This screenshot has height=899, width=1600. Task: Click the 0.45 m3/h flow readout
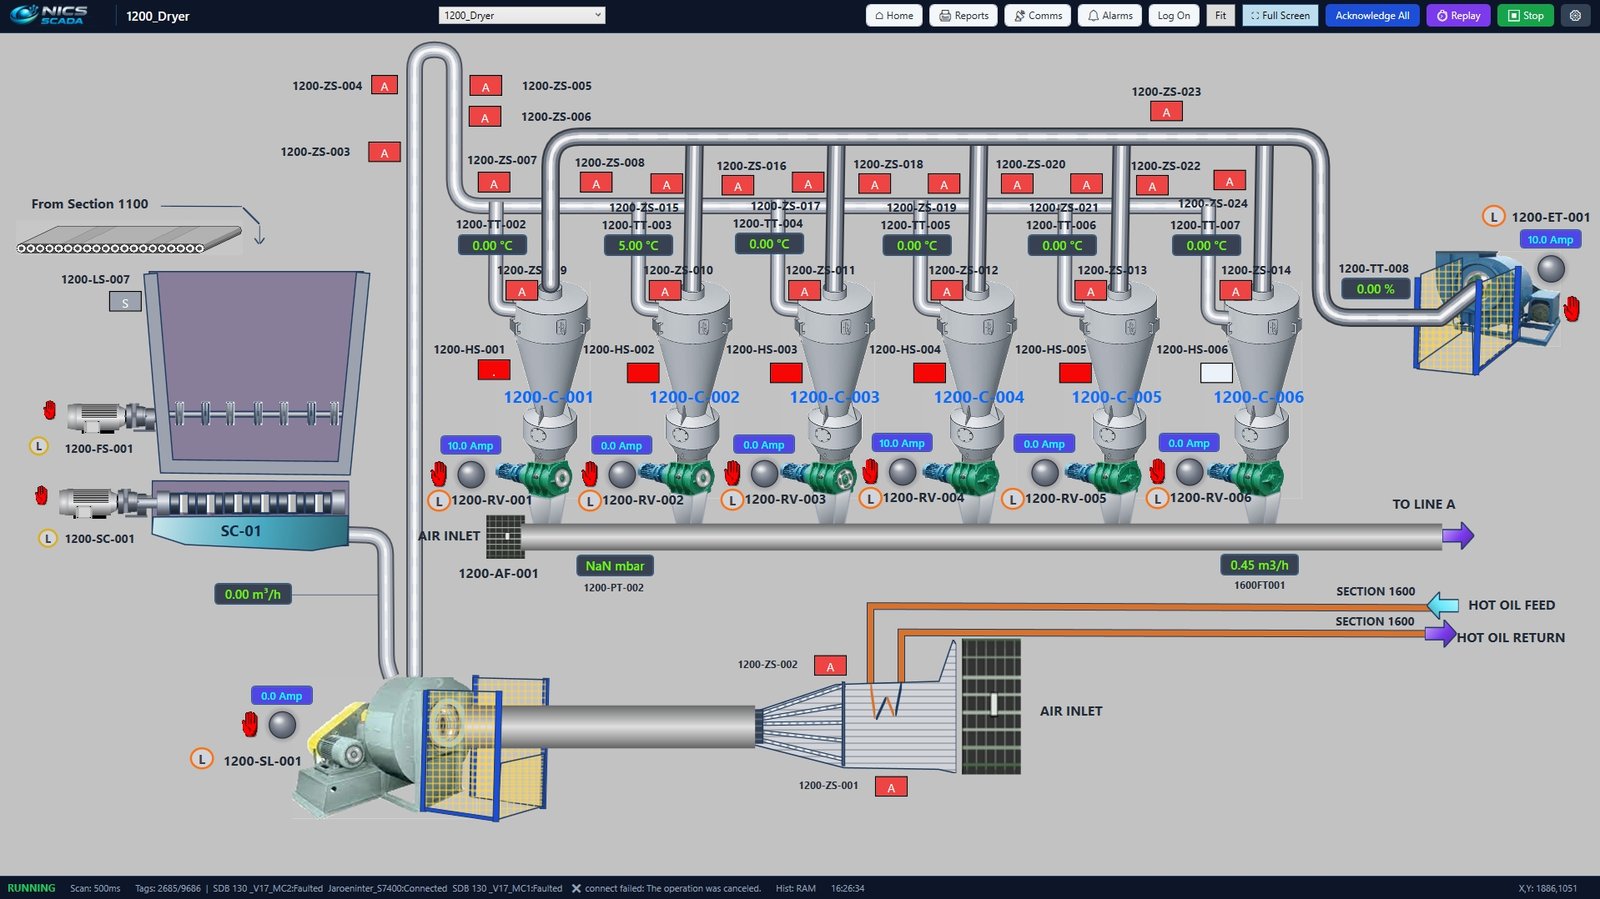click(1259, 565)
